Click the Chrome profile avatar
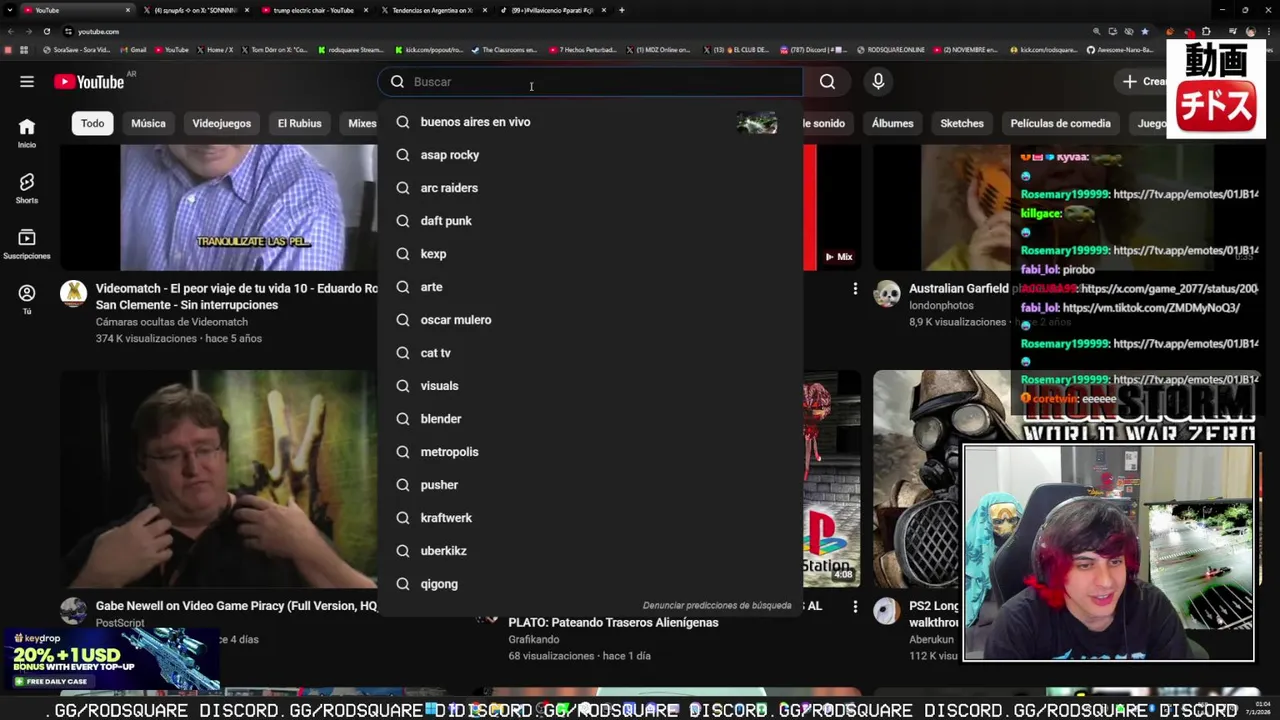The width and height of the screenshot is (1280, 720). coord(1250,31)
